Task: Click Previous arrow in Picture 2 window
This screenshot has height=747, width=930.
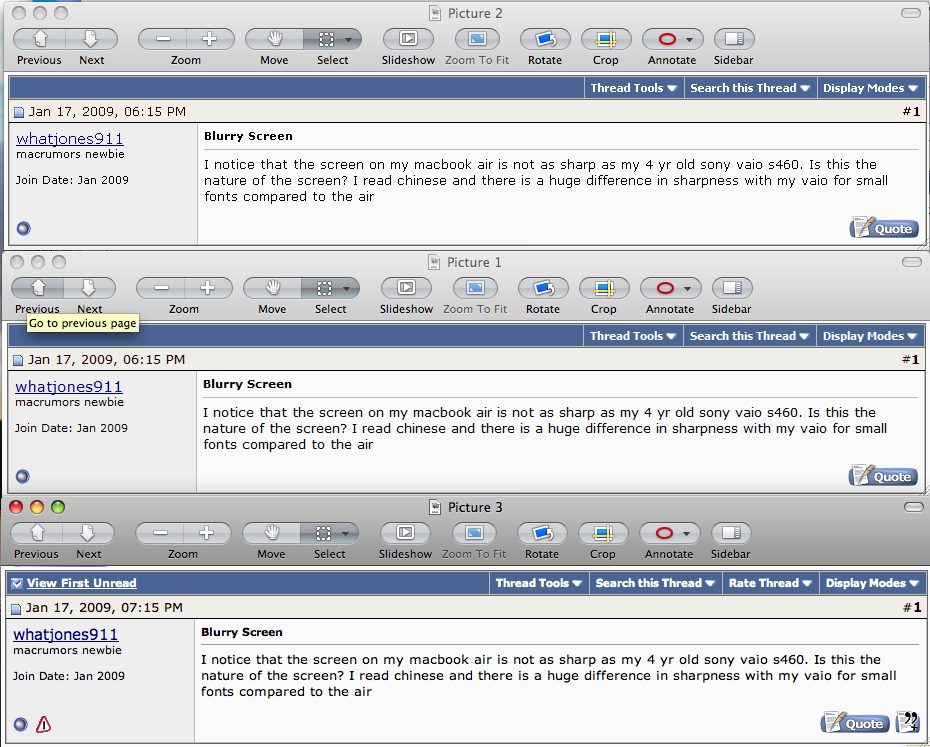Action: pos(39,39)
